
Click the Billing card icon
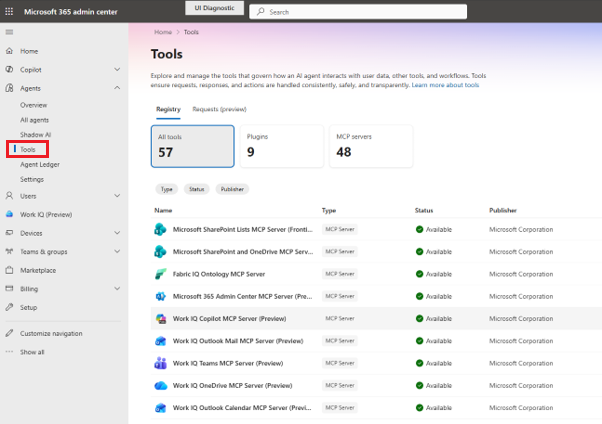click(x=9, y=288)
